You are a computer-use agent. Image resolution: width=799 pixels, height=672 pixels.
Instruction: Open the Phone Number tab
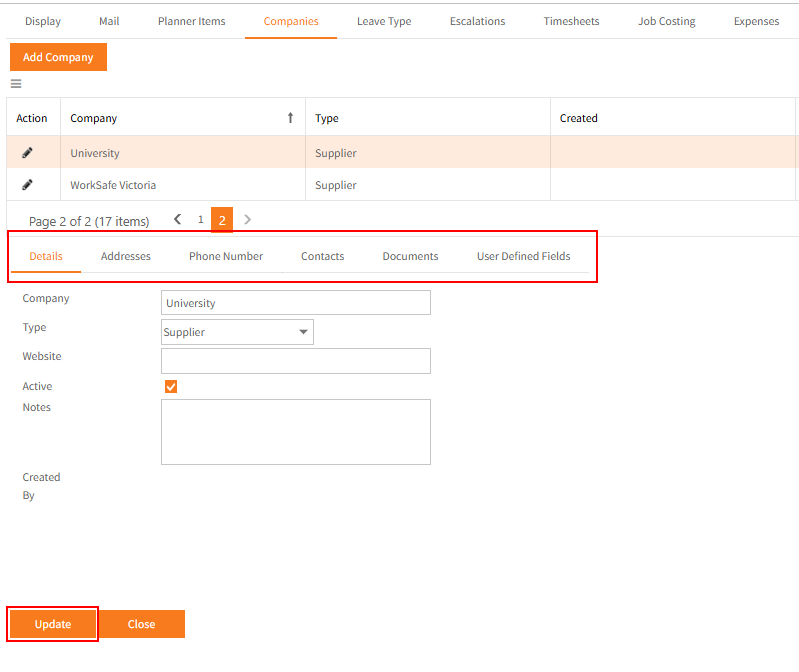226,256
